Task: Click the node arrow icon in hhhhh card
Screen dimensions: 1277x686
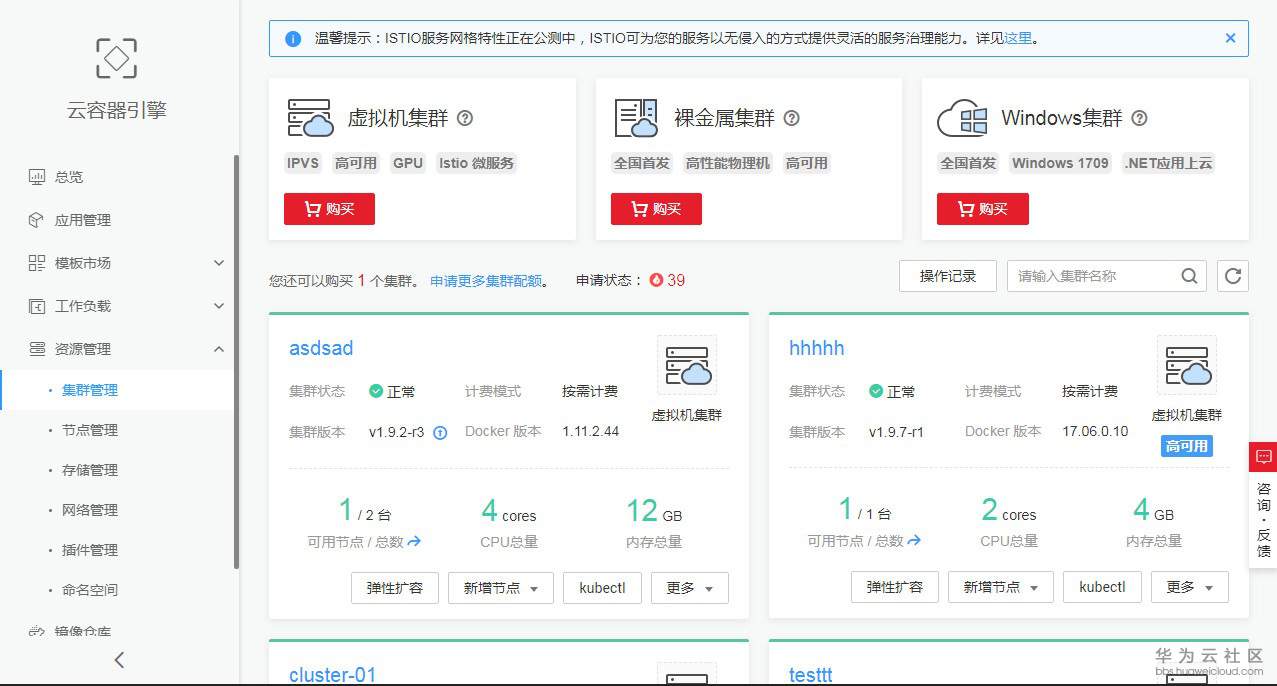Action: pyautogui.click(x=914, y=541)
